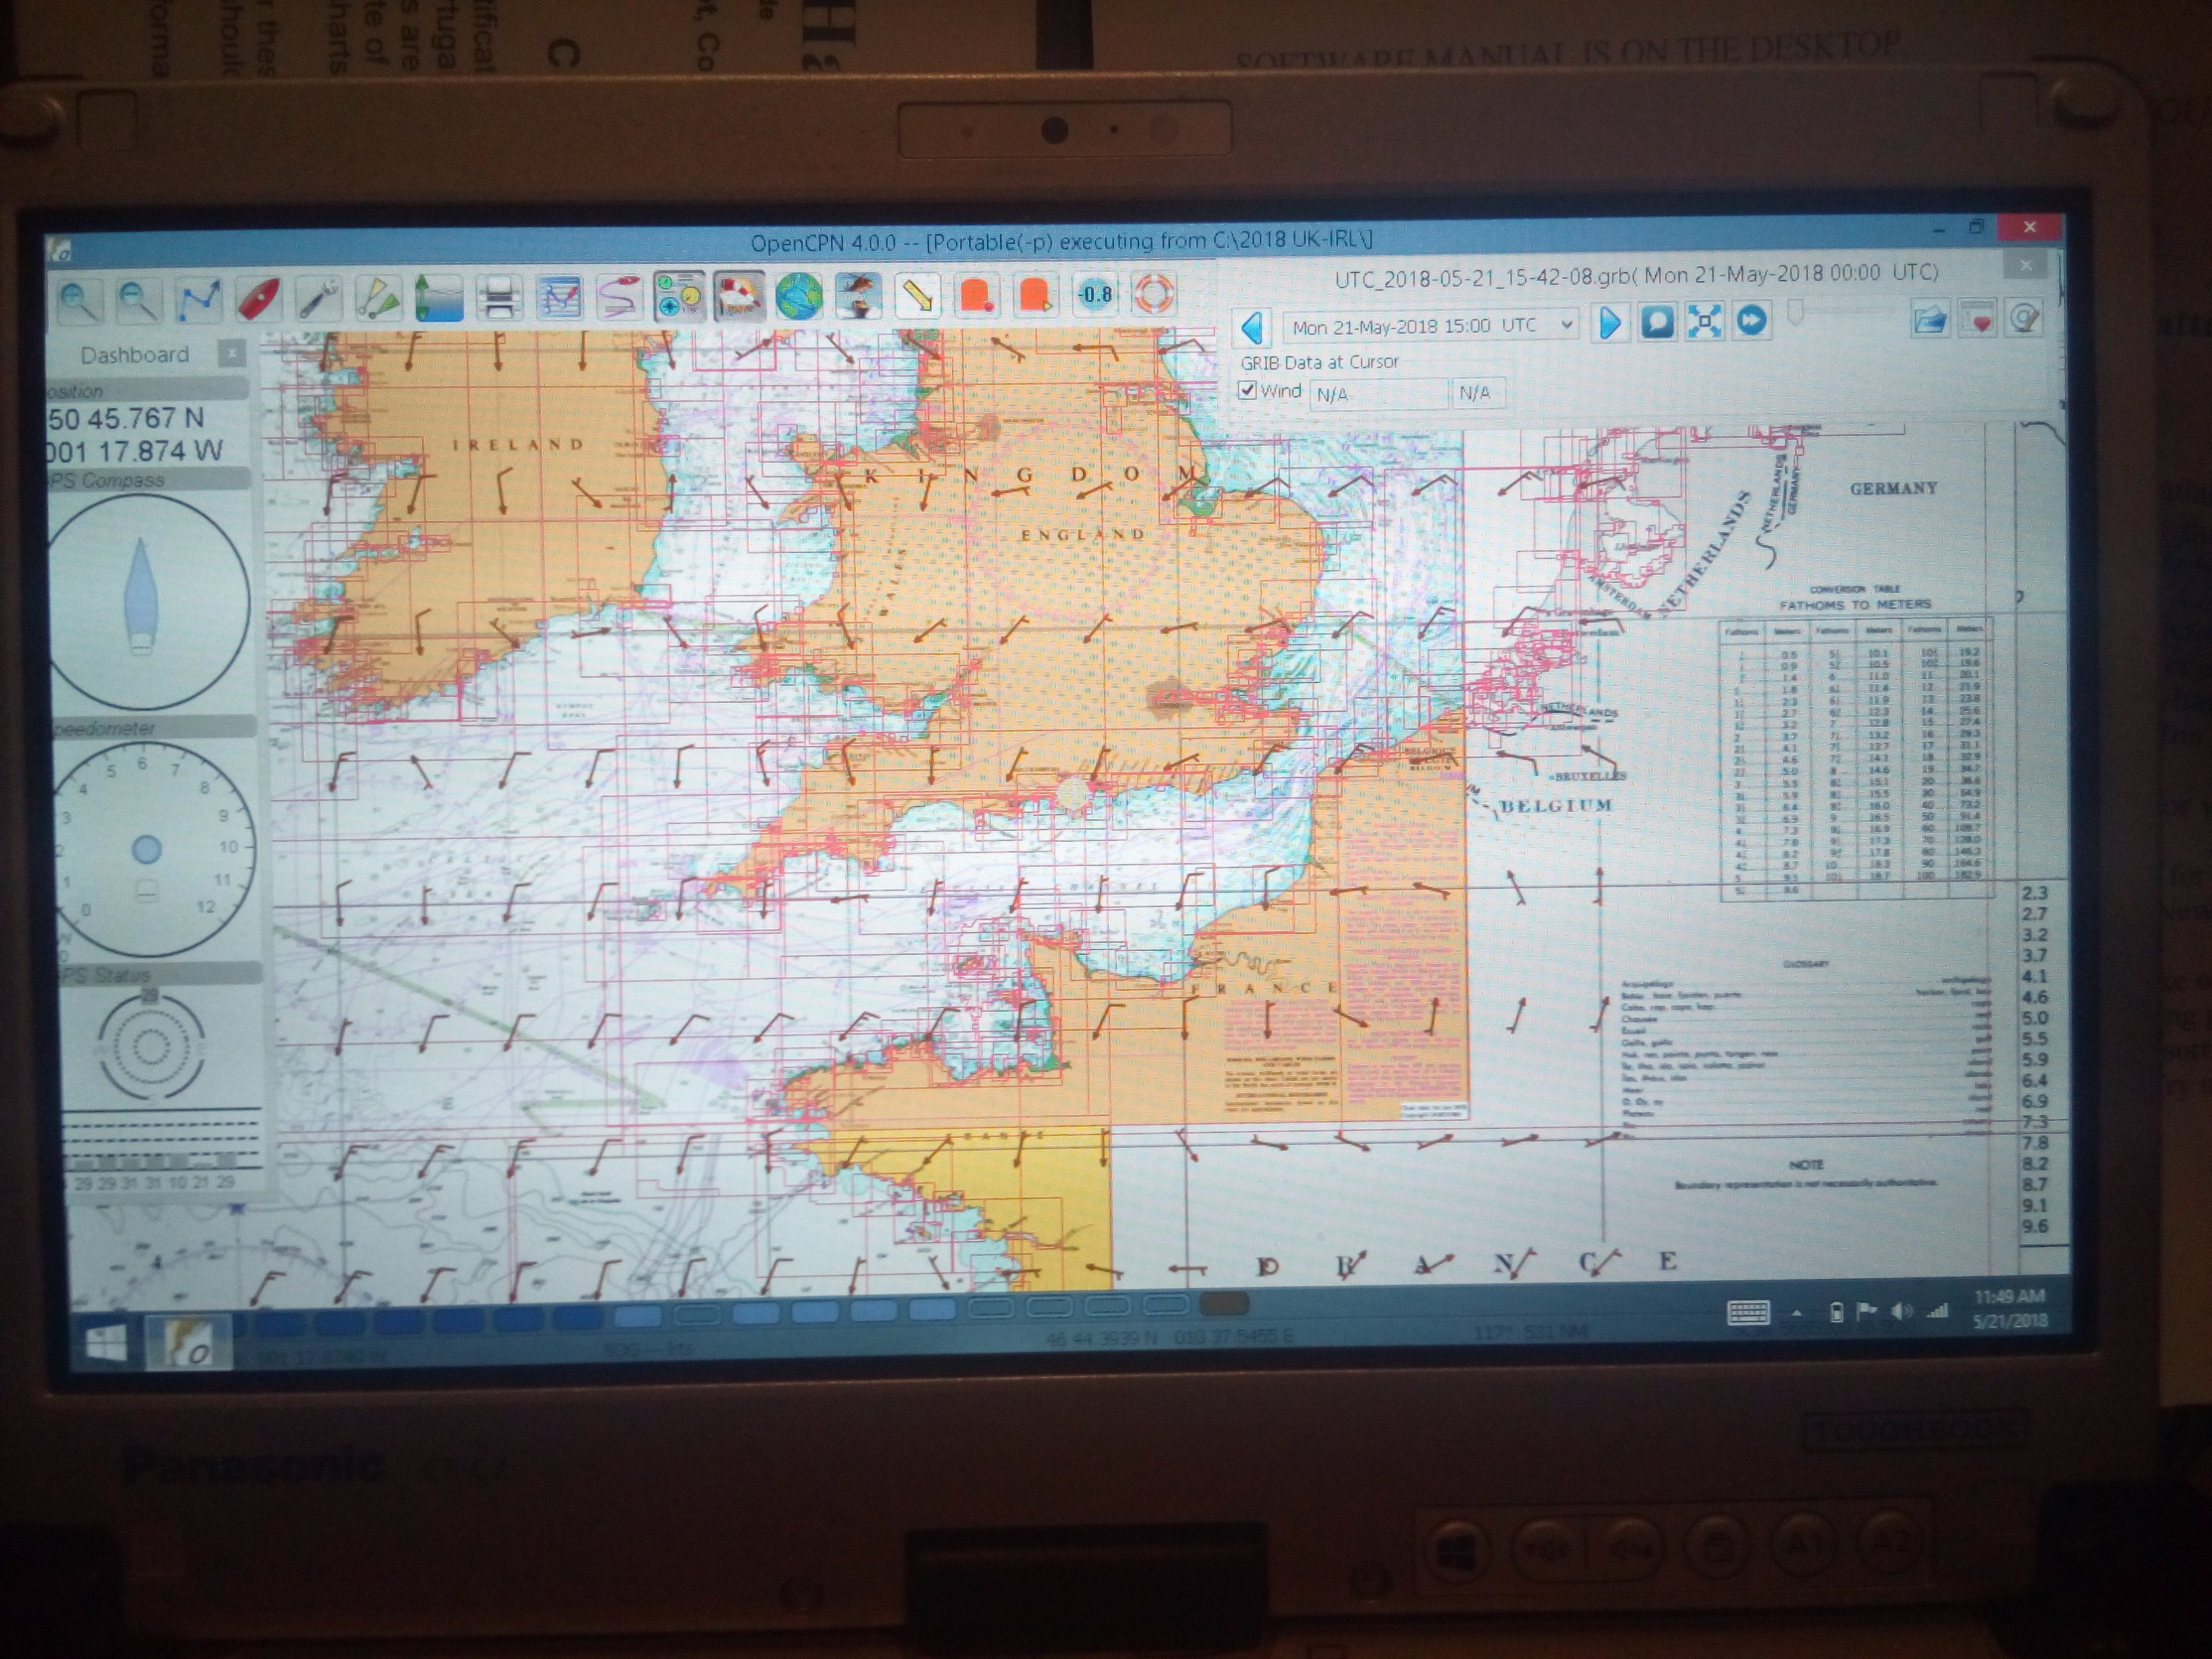Adjust the GRIB timeline slider handle
The image size is (2212, 1659).
(1796, 313)
